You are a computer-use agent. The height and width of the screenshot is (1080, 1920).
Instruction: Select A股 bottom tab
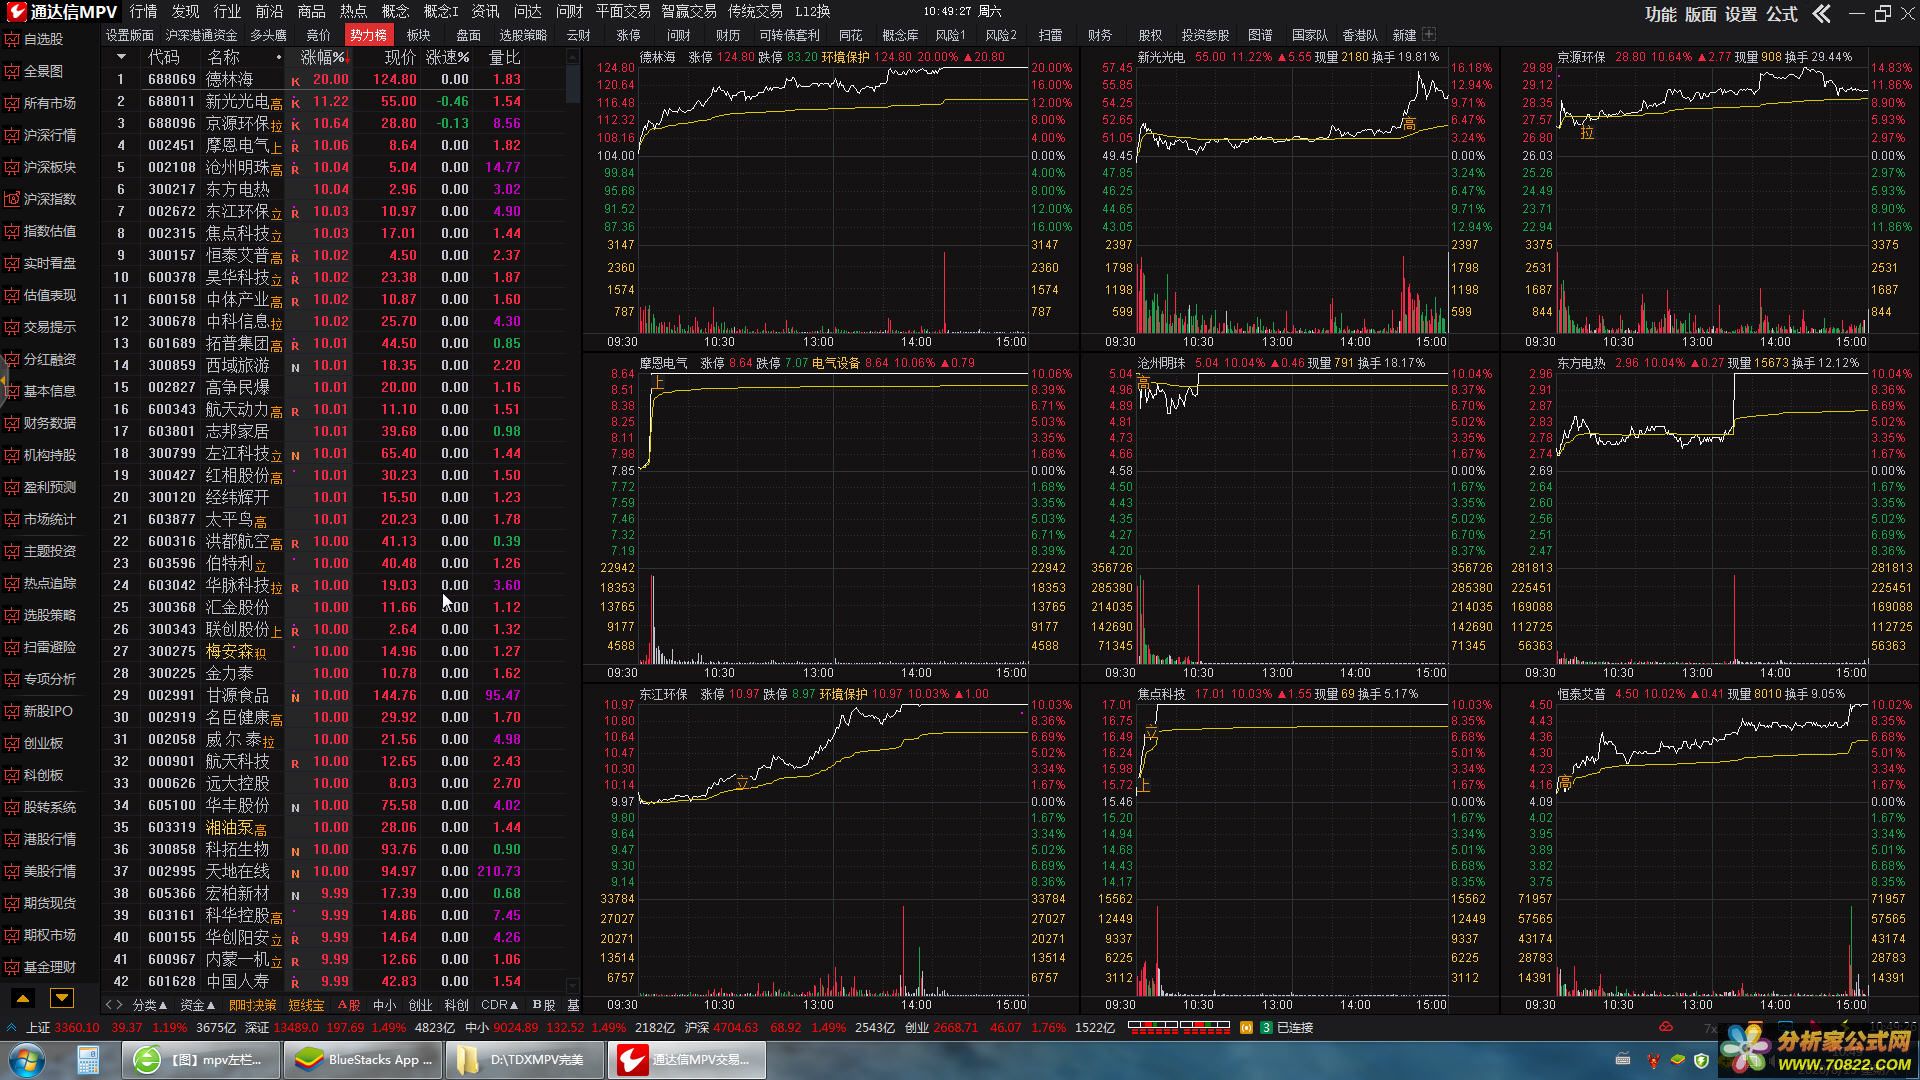click(x=349, y=1004)
